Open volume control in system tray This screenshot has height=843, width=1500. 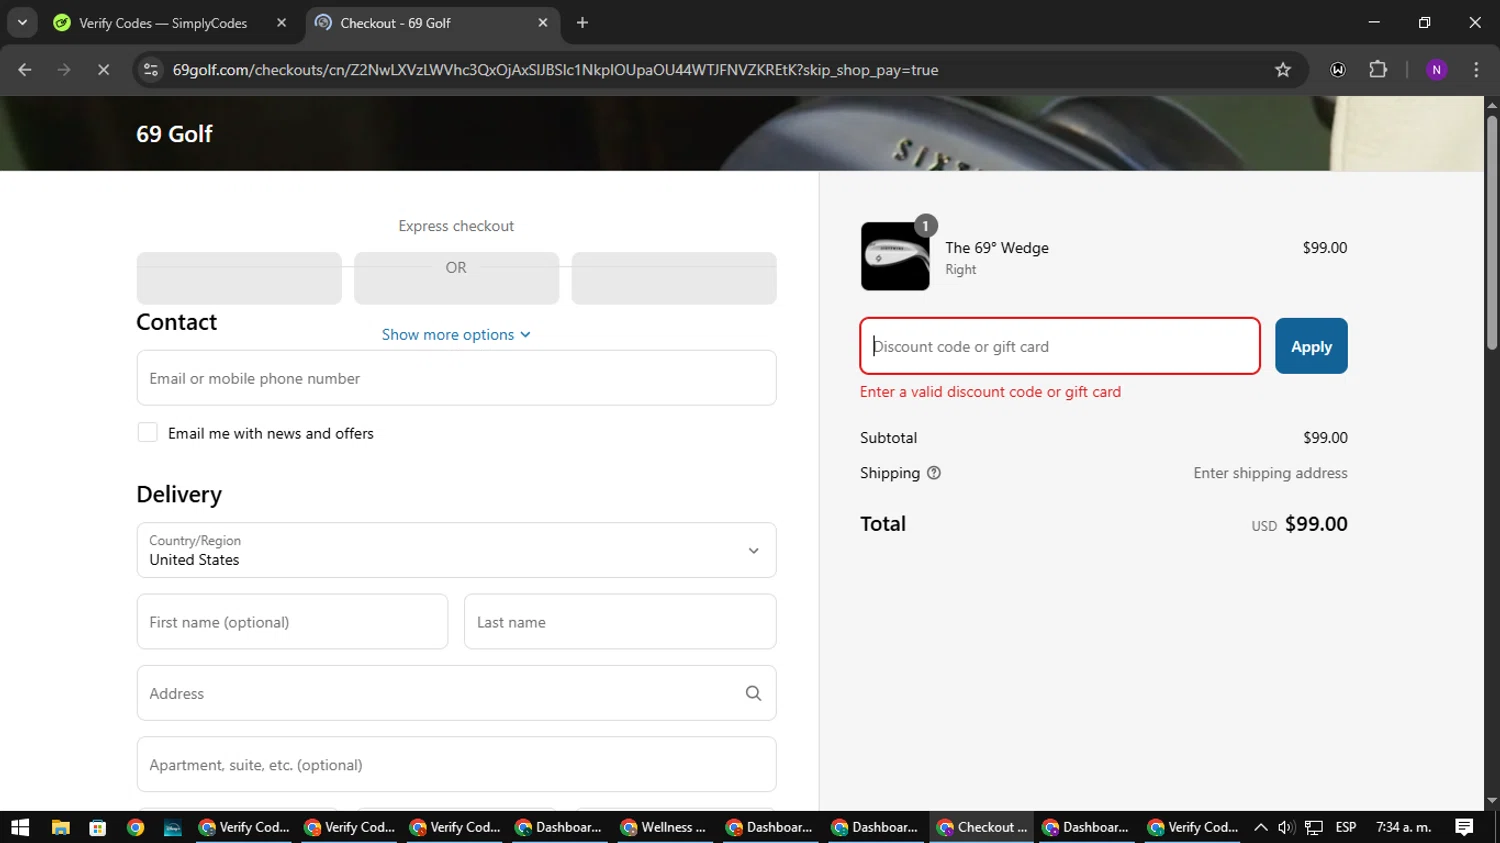pyautogui.click(x=1286, y=827)
